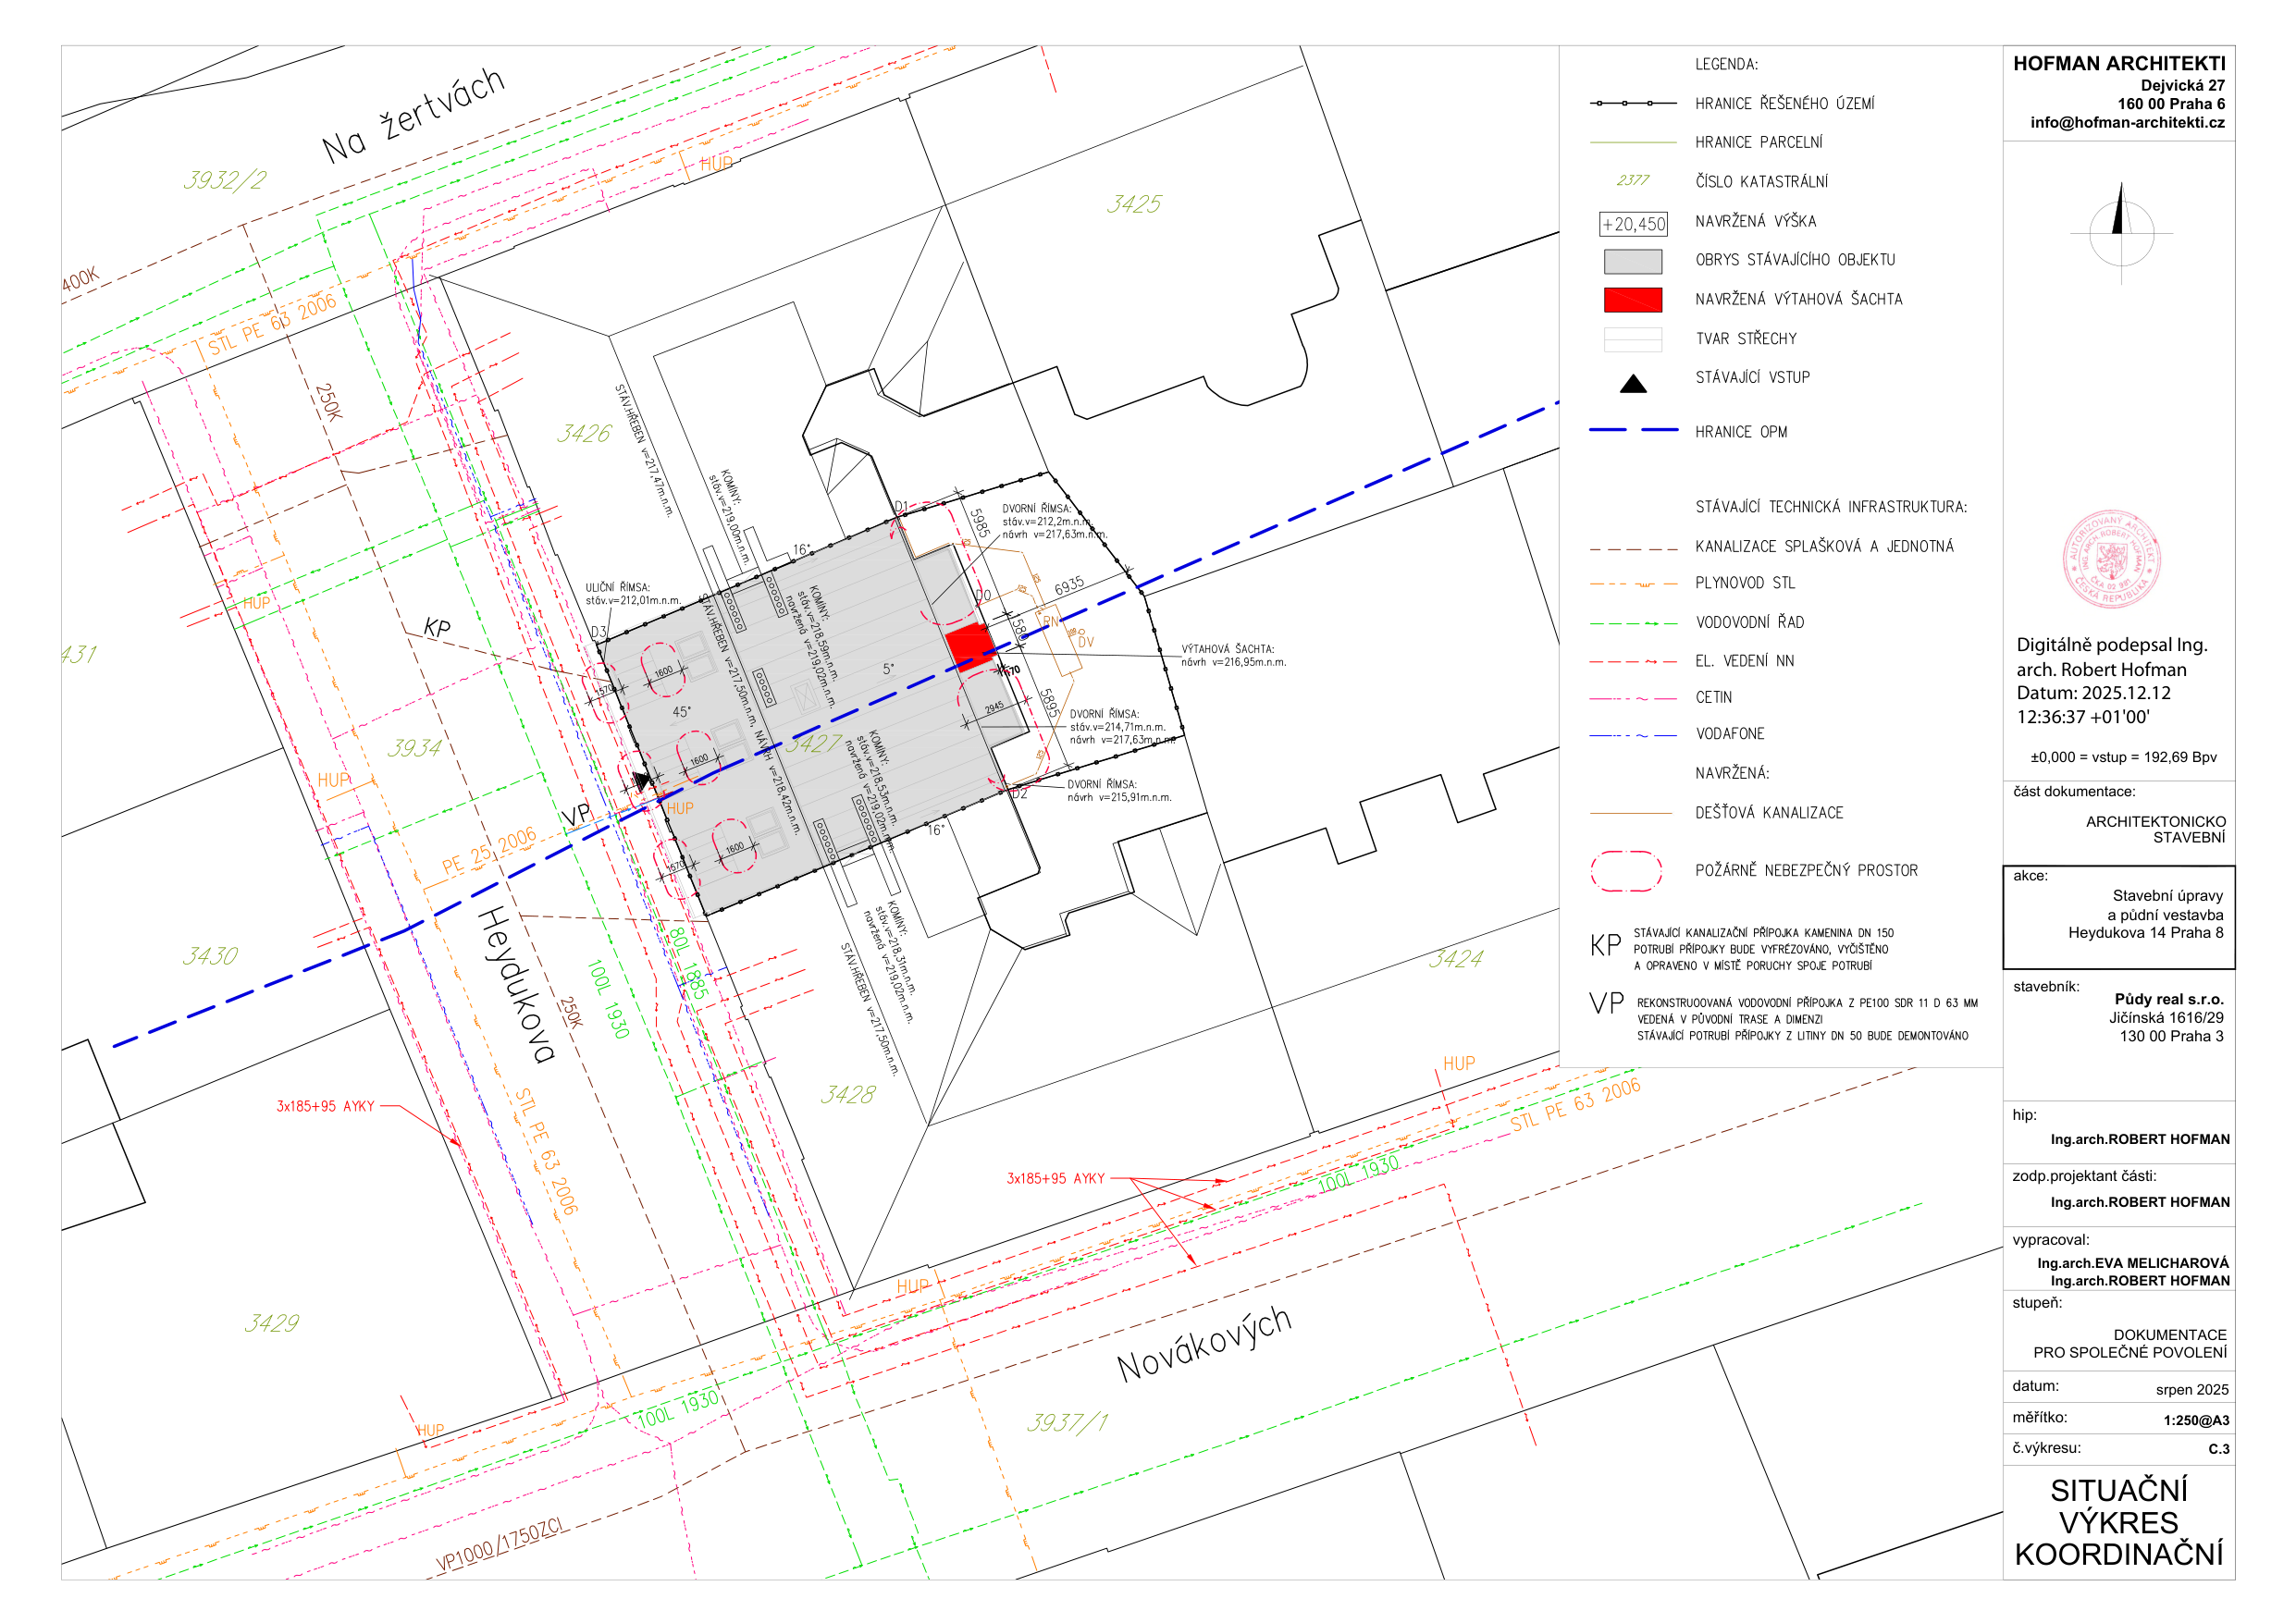2296x1623 pixels.
Task: Click DOKUMENTACE PRO SPOLEČNÉ POVOLENÍ stage text
Action: pos(2130,1343)
